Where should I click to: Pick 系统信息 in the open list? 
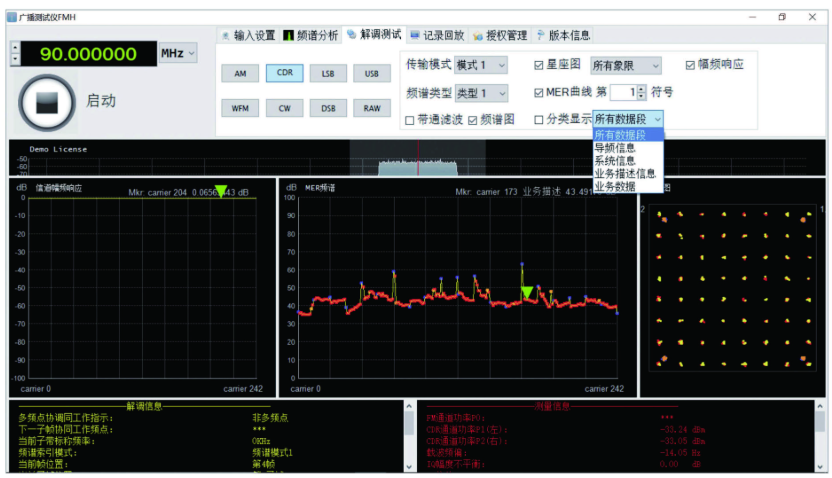click(x=616, y=160)
